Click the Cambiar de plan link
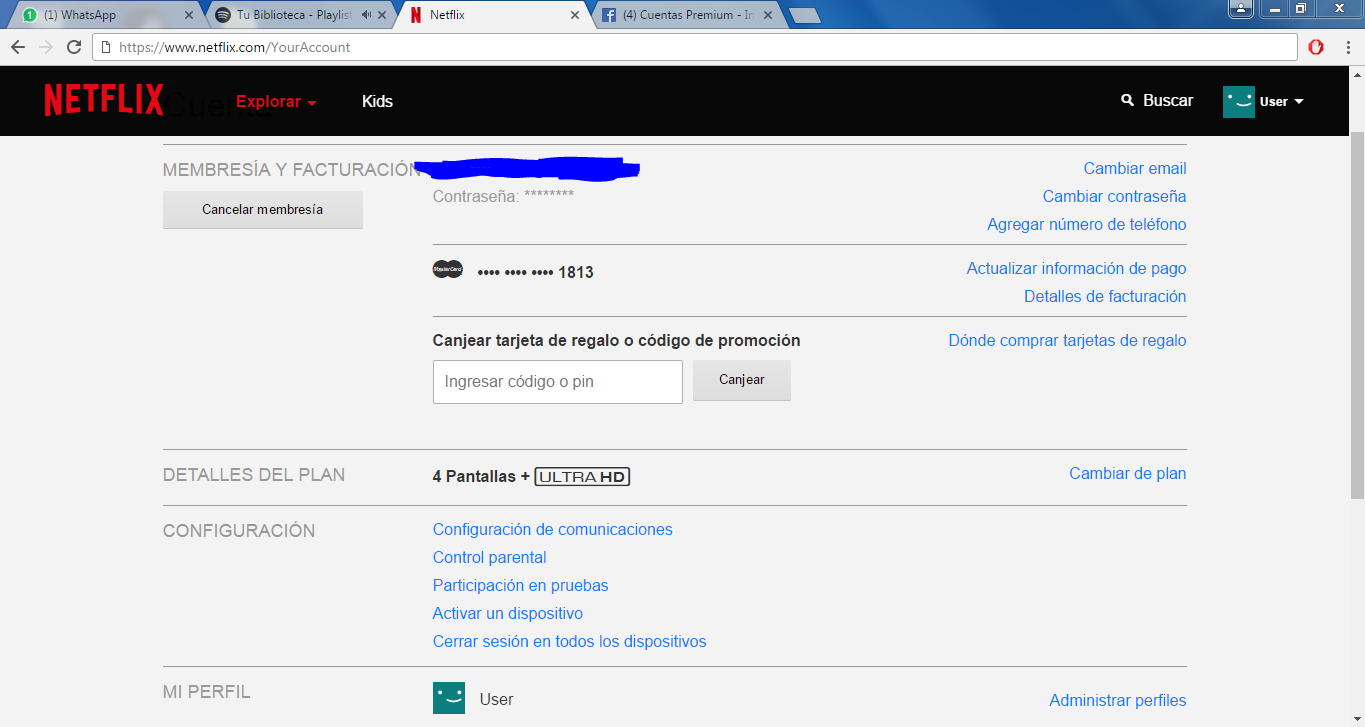Screen dimensions: 1365x727 [x=1128, y=474]
